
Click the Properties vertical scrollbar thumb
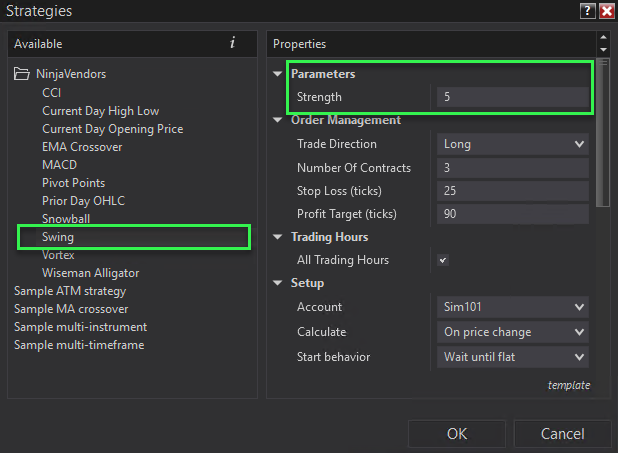coord(603,133)
